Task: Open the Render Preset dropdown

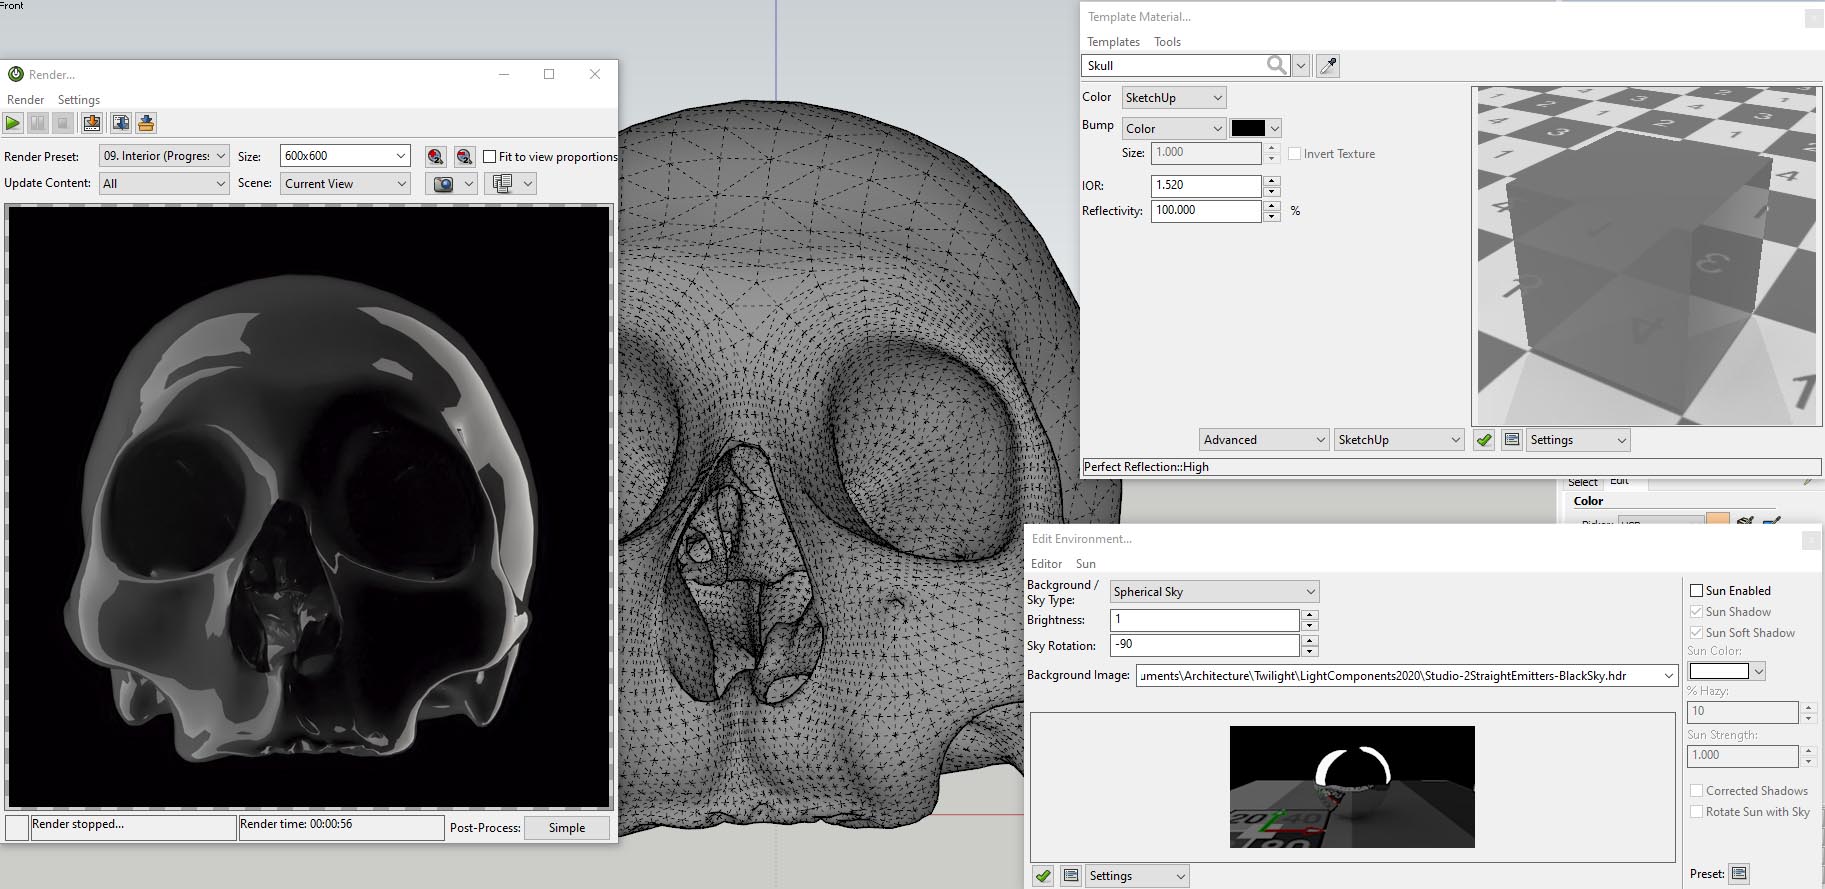Action: click(x=165, y=156)
